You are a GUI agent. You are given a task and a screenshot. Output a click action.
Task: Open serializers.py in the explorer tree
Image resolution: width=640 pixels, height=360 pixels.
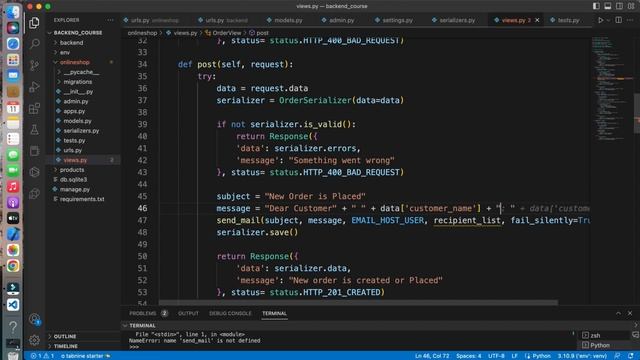point(81,131)
